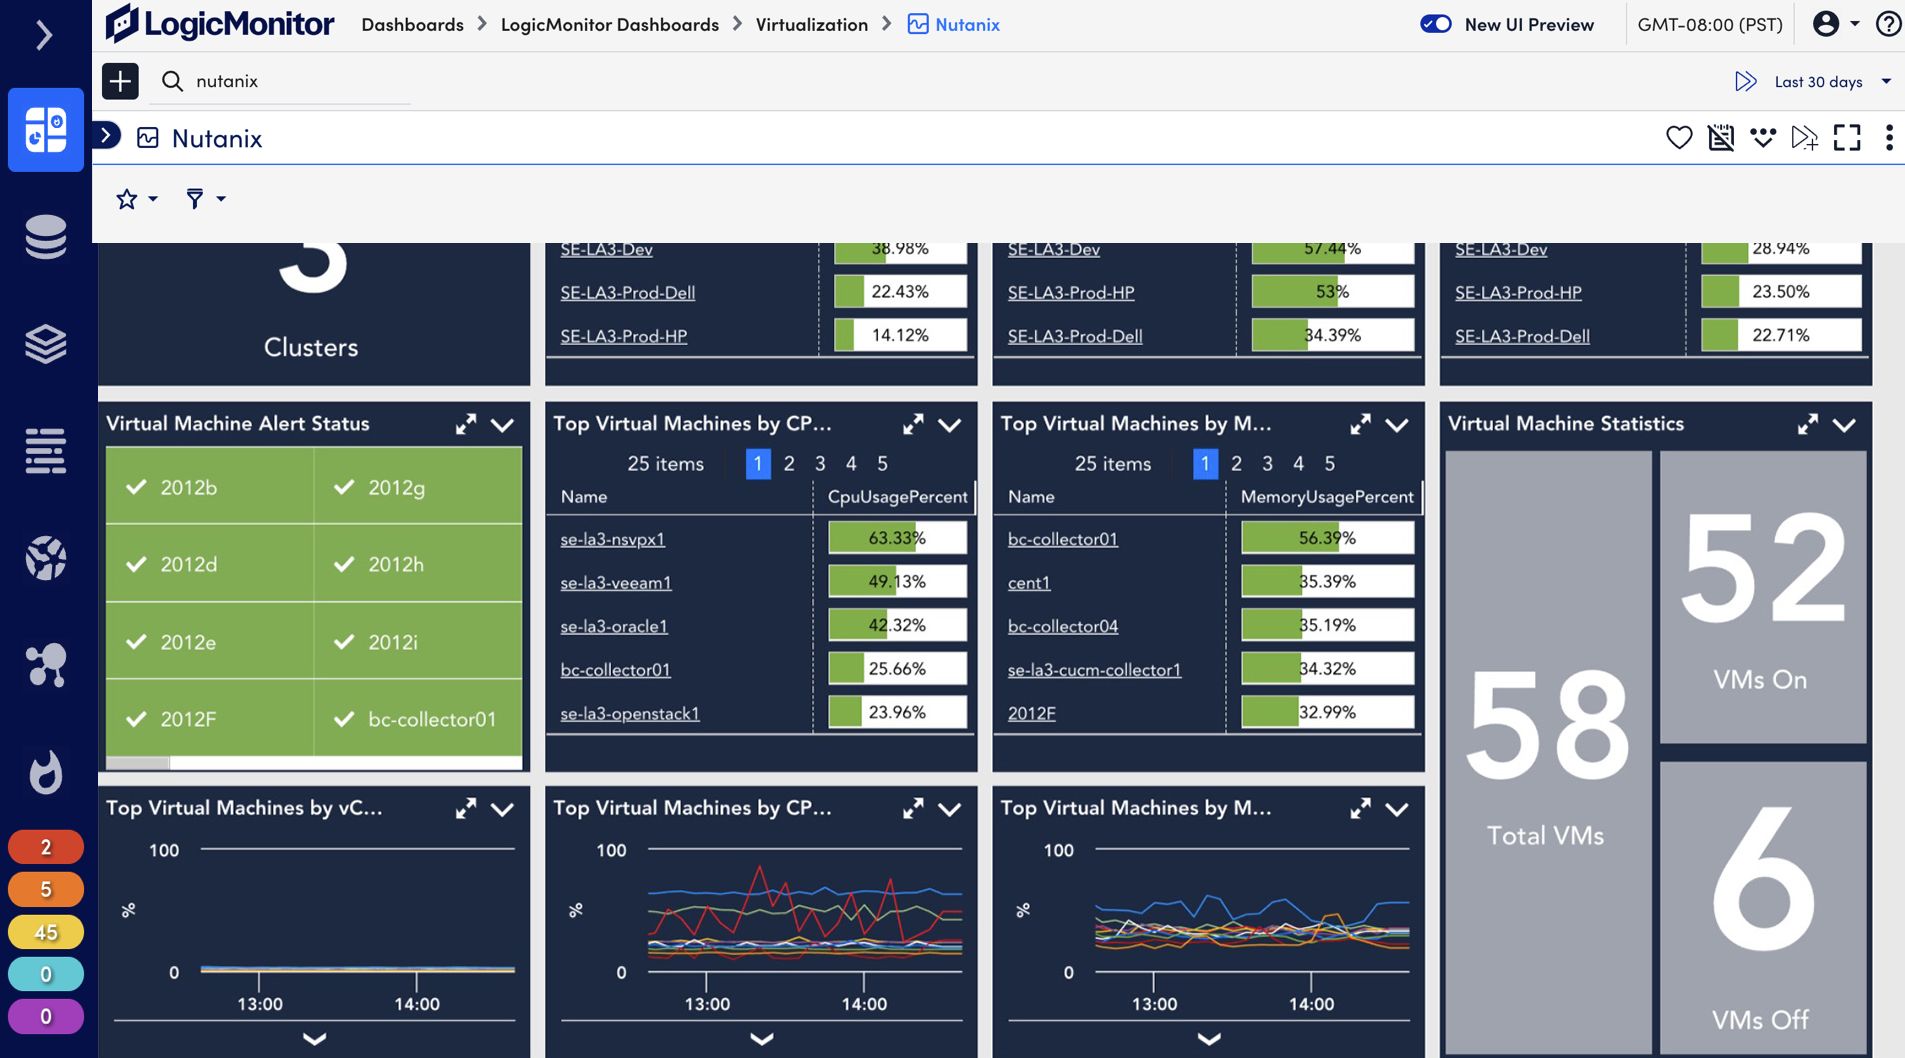Toggle the scheduled report icon on the dashboard toolbar
The height and width of the screenshot is (1058, 1905).
(x=1722, y=138)
